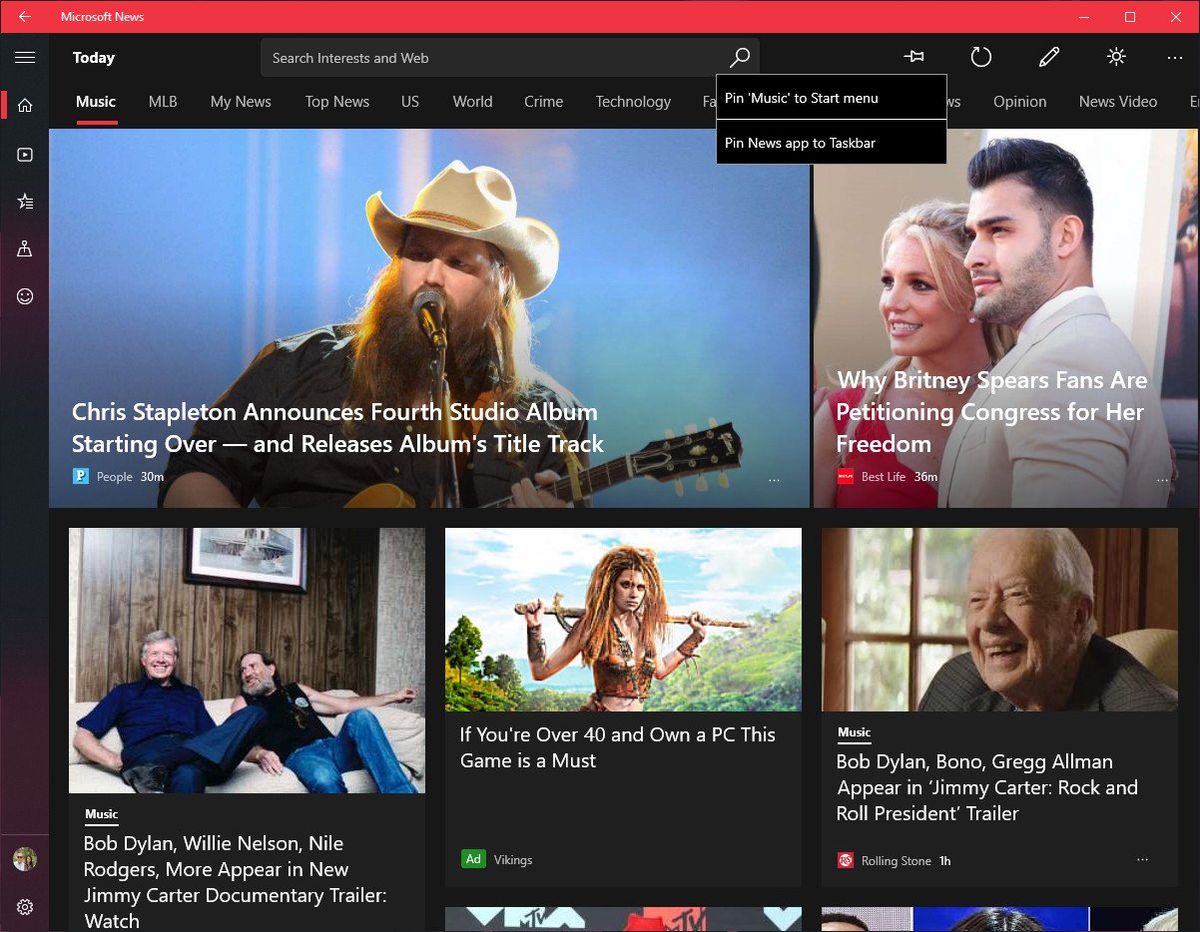Viewport: 1200px width, 932px height.
Task: Click the Rolling Stone source logo
Action: tap(845, 860)
